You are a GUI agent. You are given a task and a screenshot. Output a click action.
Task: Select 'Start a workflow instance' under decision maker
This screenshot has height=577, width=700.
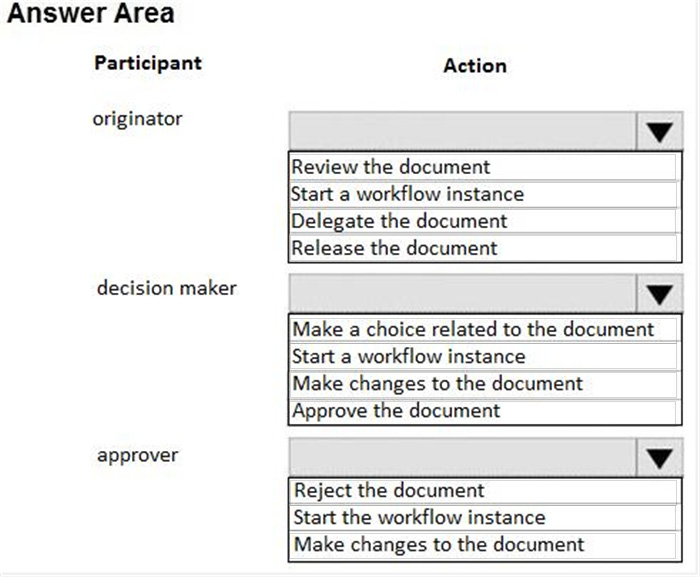(483, 356)
